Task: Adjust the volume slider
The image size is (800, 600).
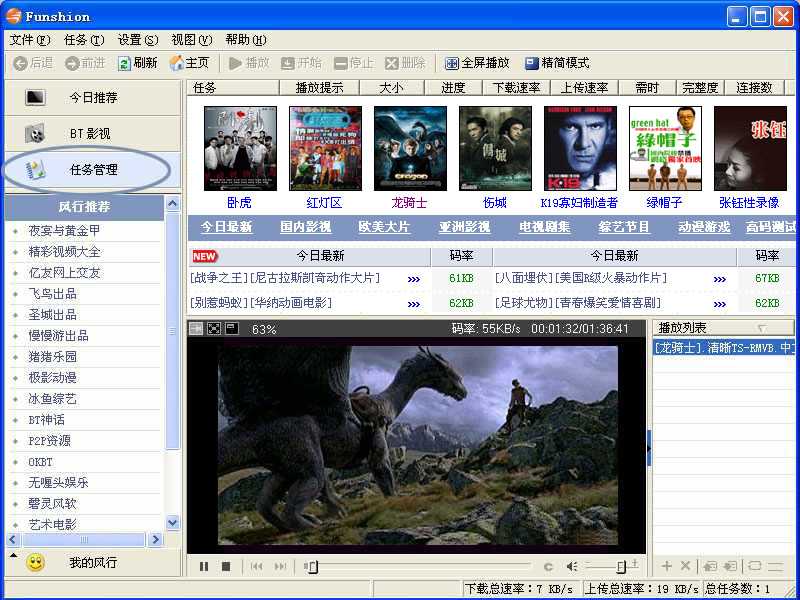Action: [620, 566]
